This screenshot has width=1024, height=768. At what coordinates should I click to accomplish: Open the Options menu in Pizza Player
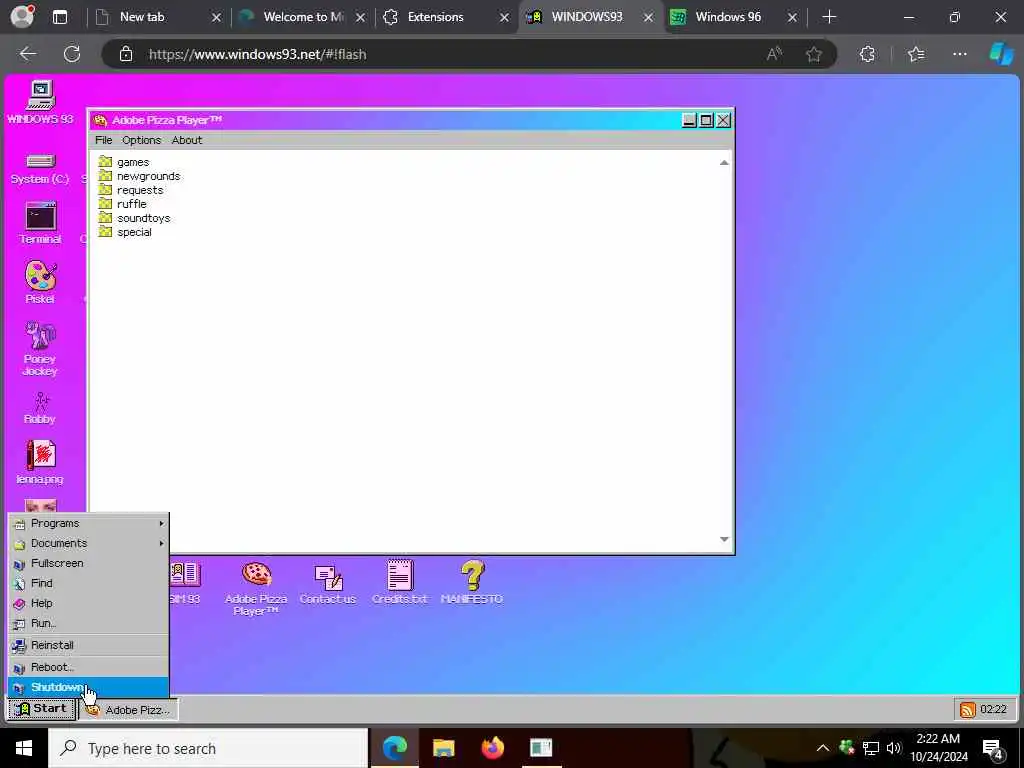(x=141, y=140)
